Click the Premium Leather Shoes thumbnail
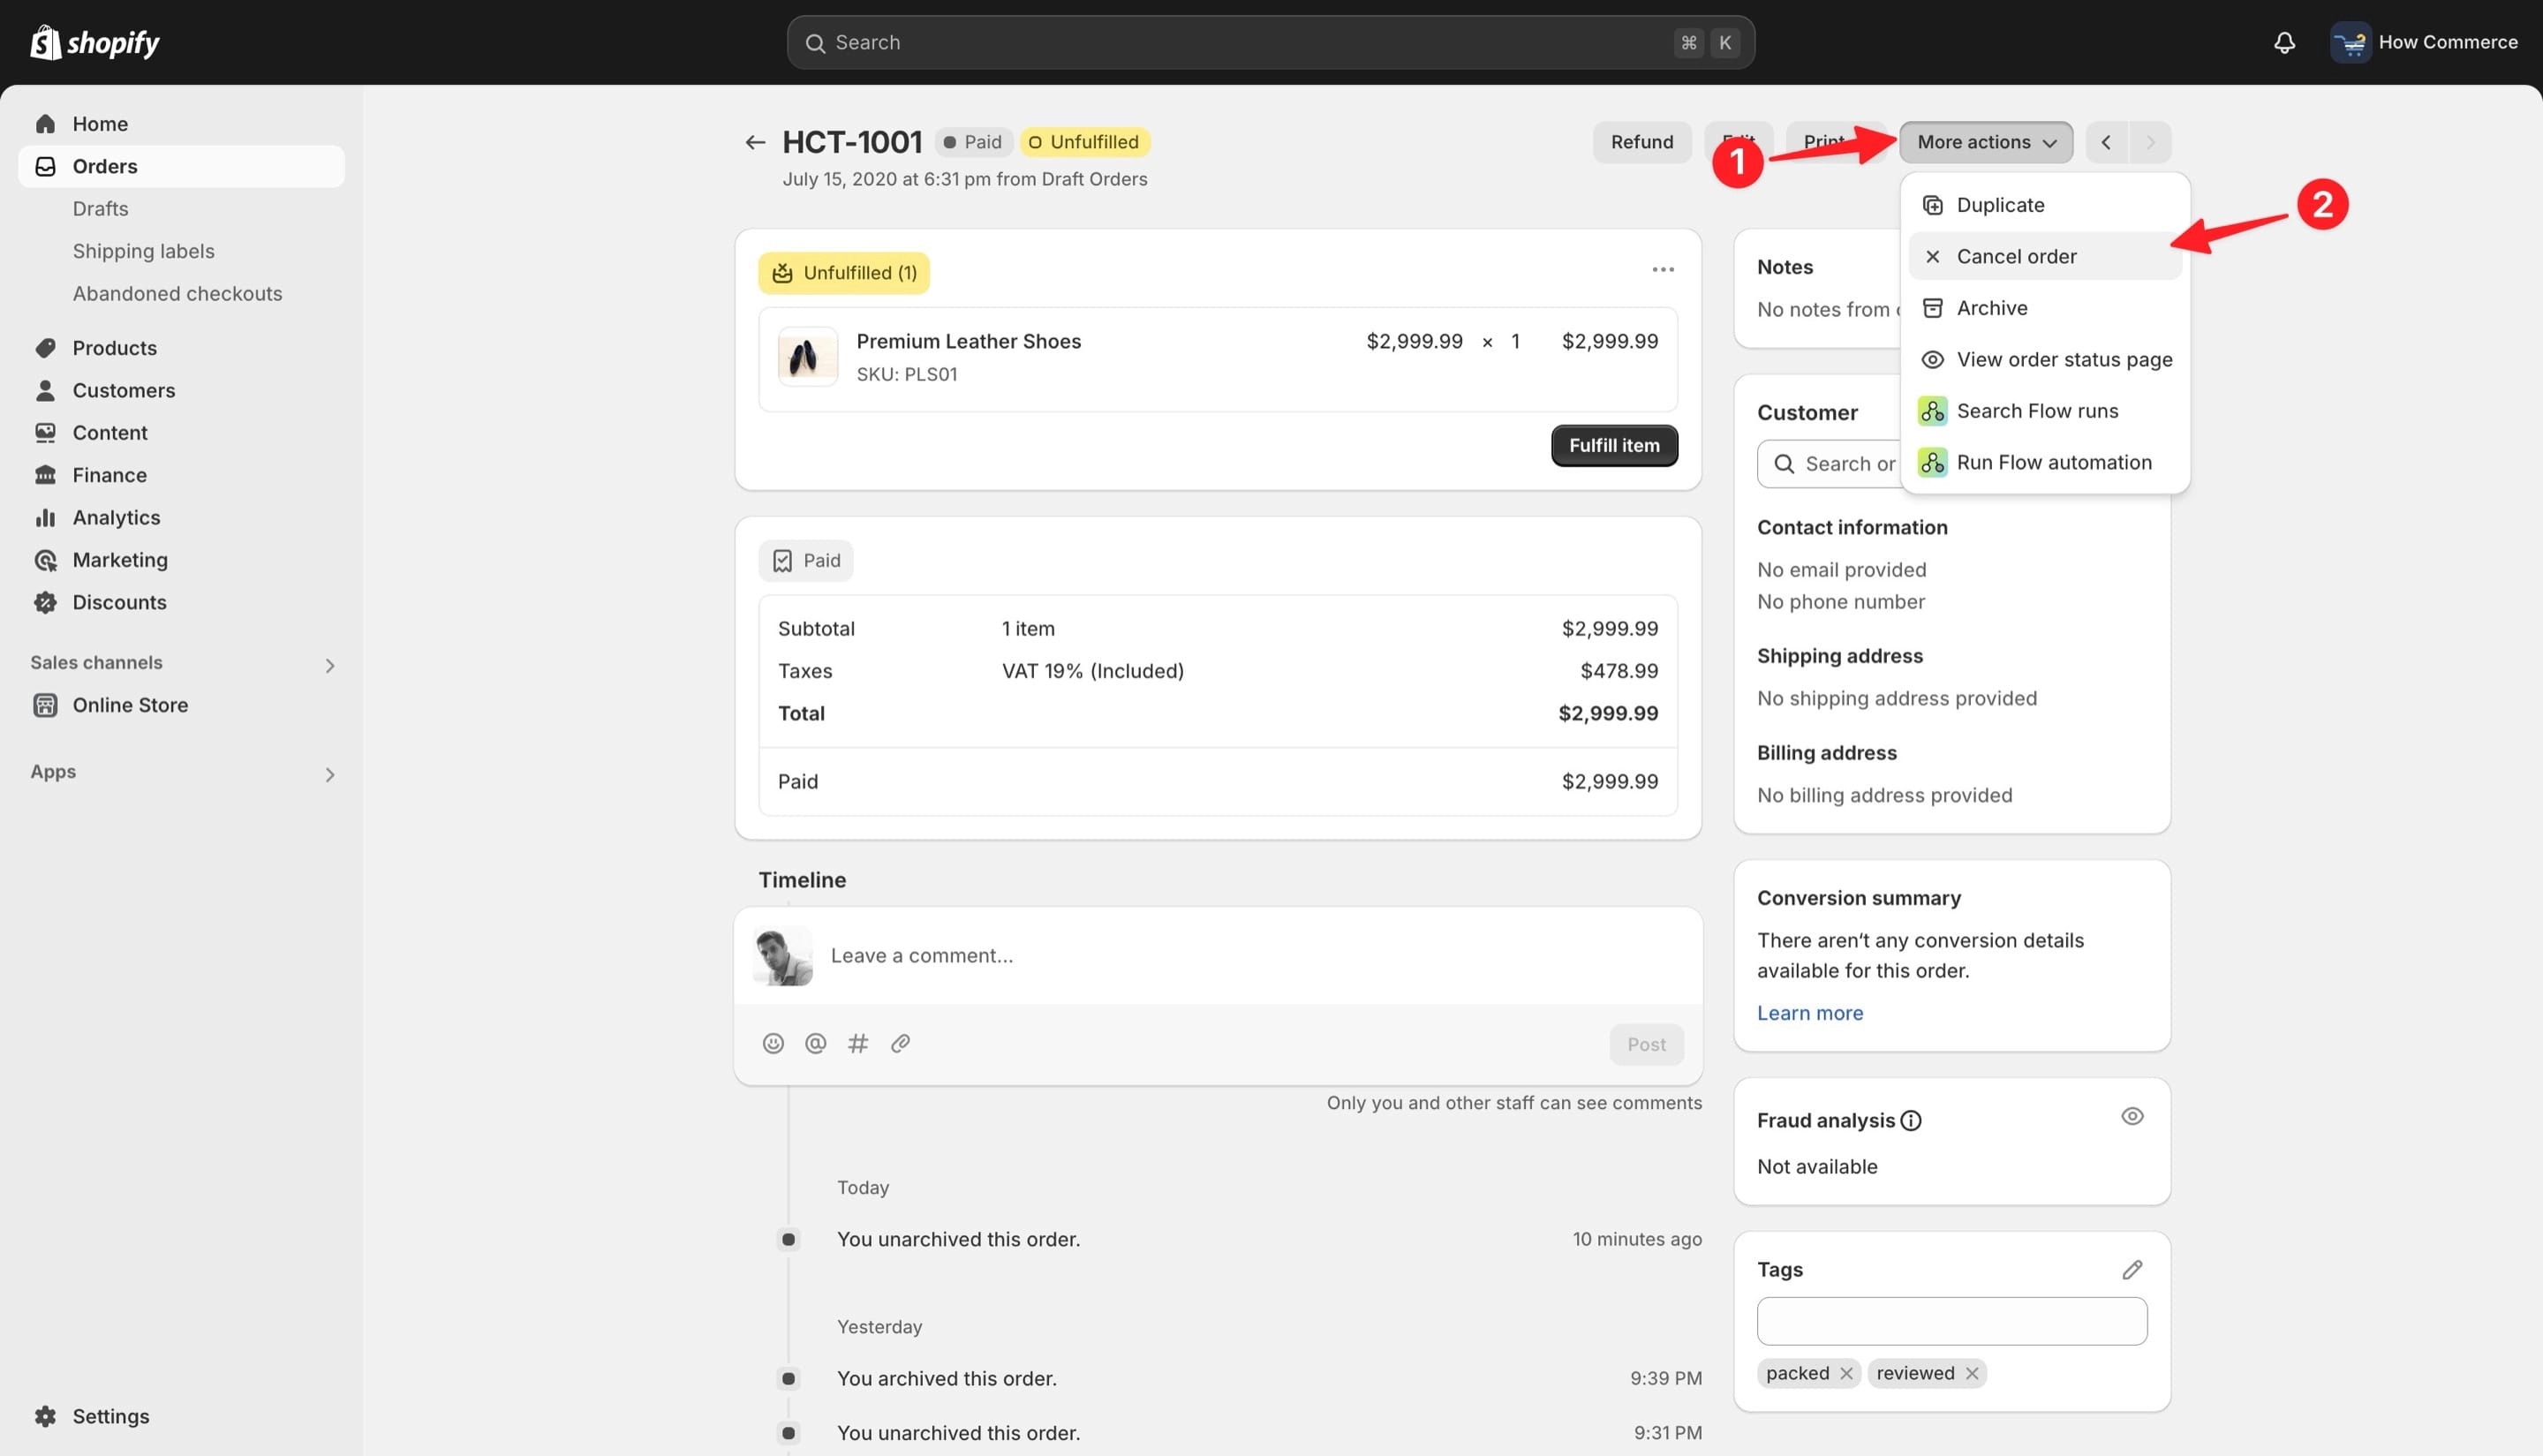Screen dimensions: 2543x1456 [x=807, y=356]
